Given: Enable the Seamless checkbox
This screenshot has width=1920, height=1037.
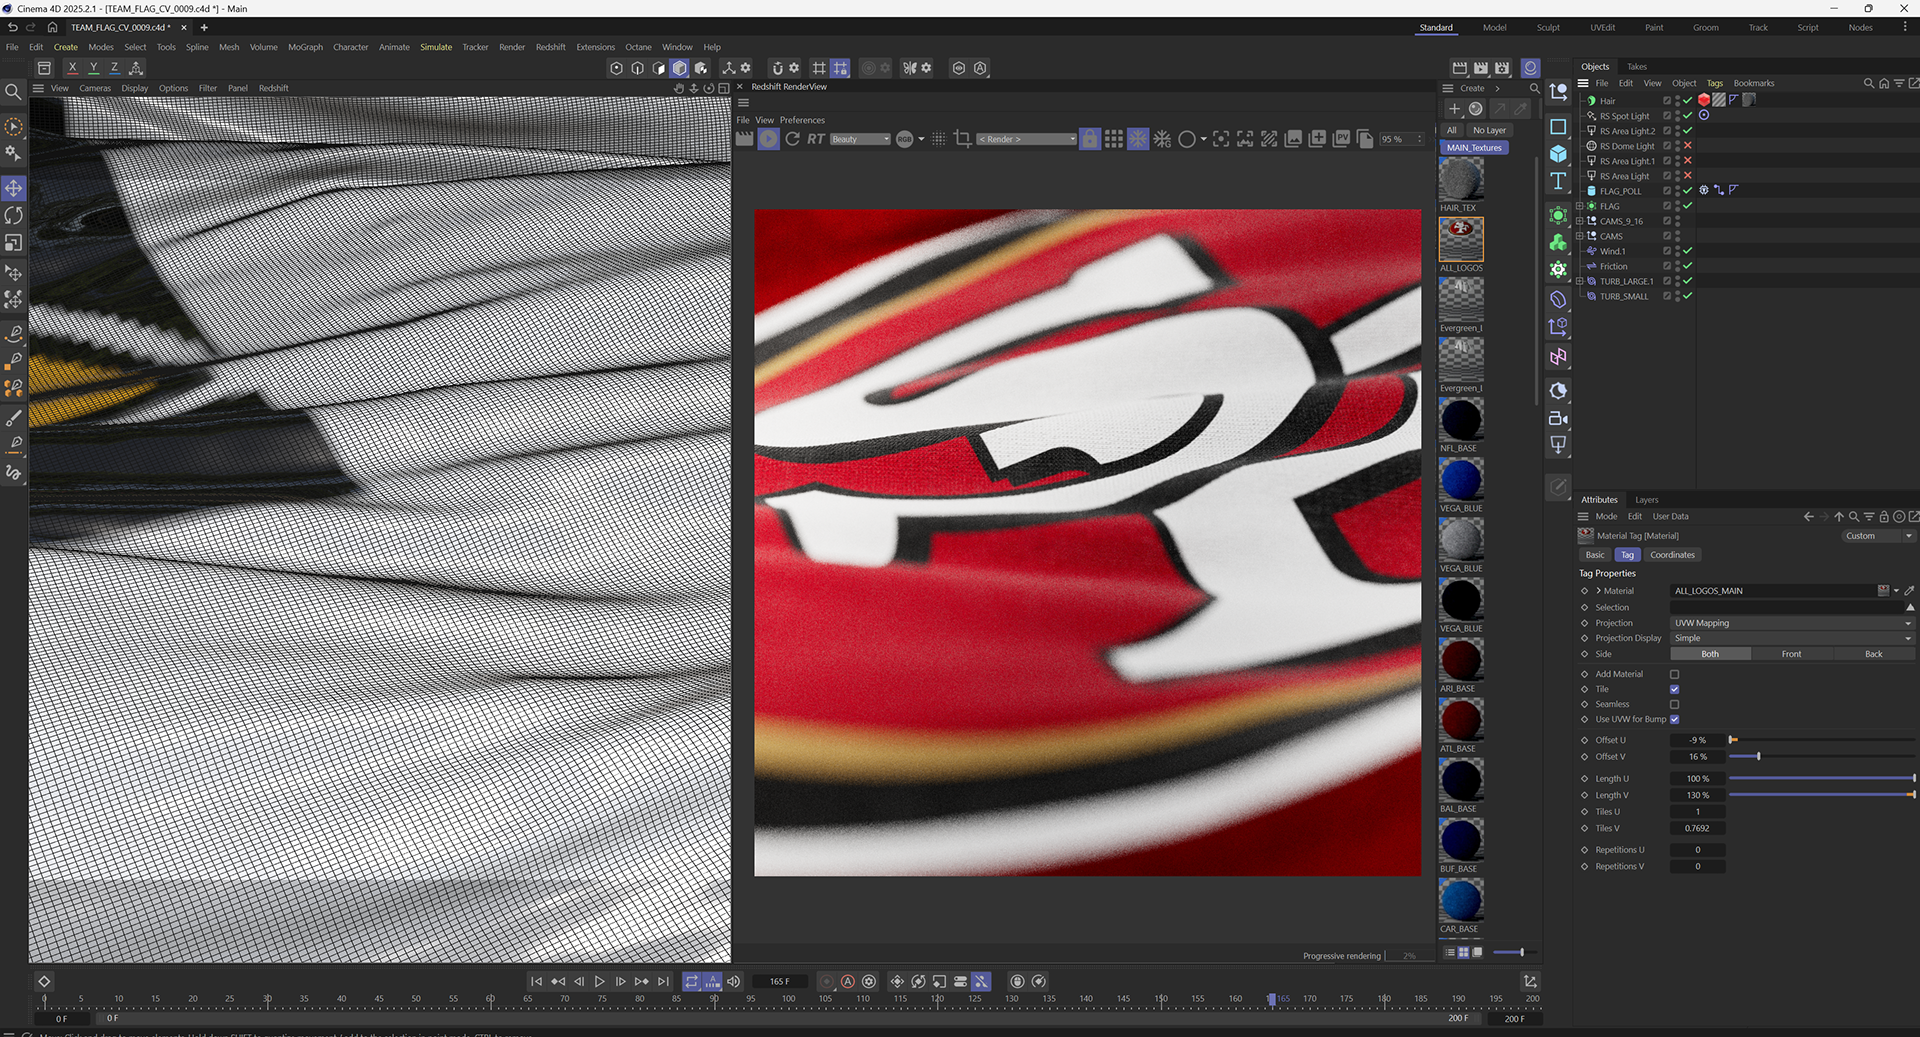Looking at the screenshot, I should [x=1675, y=704].
